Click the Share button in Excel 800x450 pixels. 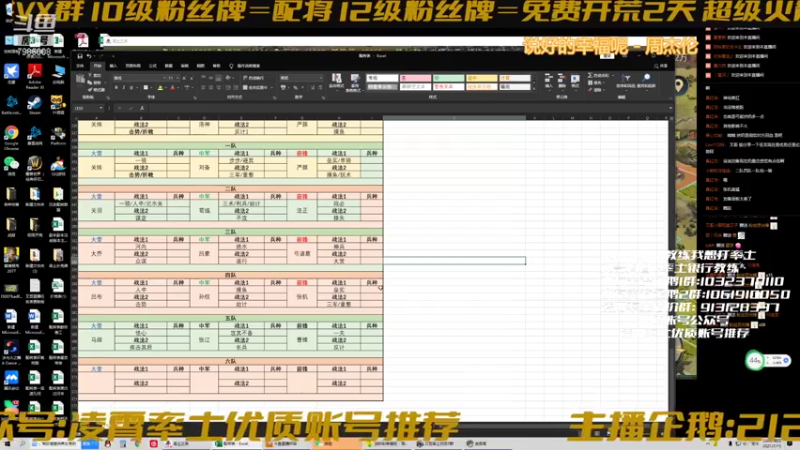click(x=661, y=66)
